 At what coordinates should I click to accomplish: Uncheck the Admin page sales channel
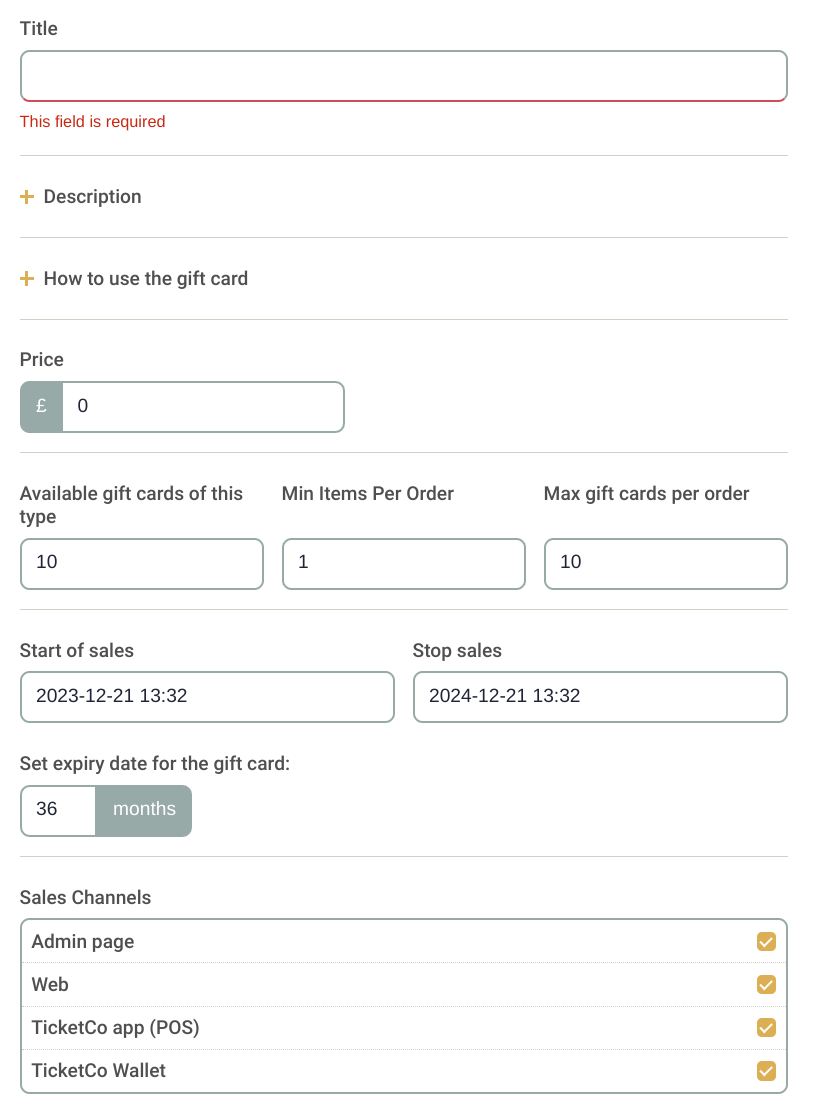coord(766,942)
